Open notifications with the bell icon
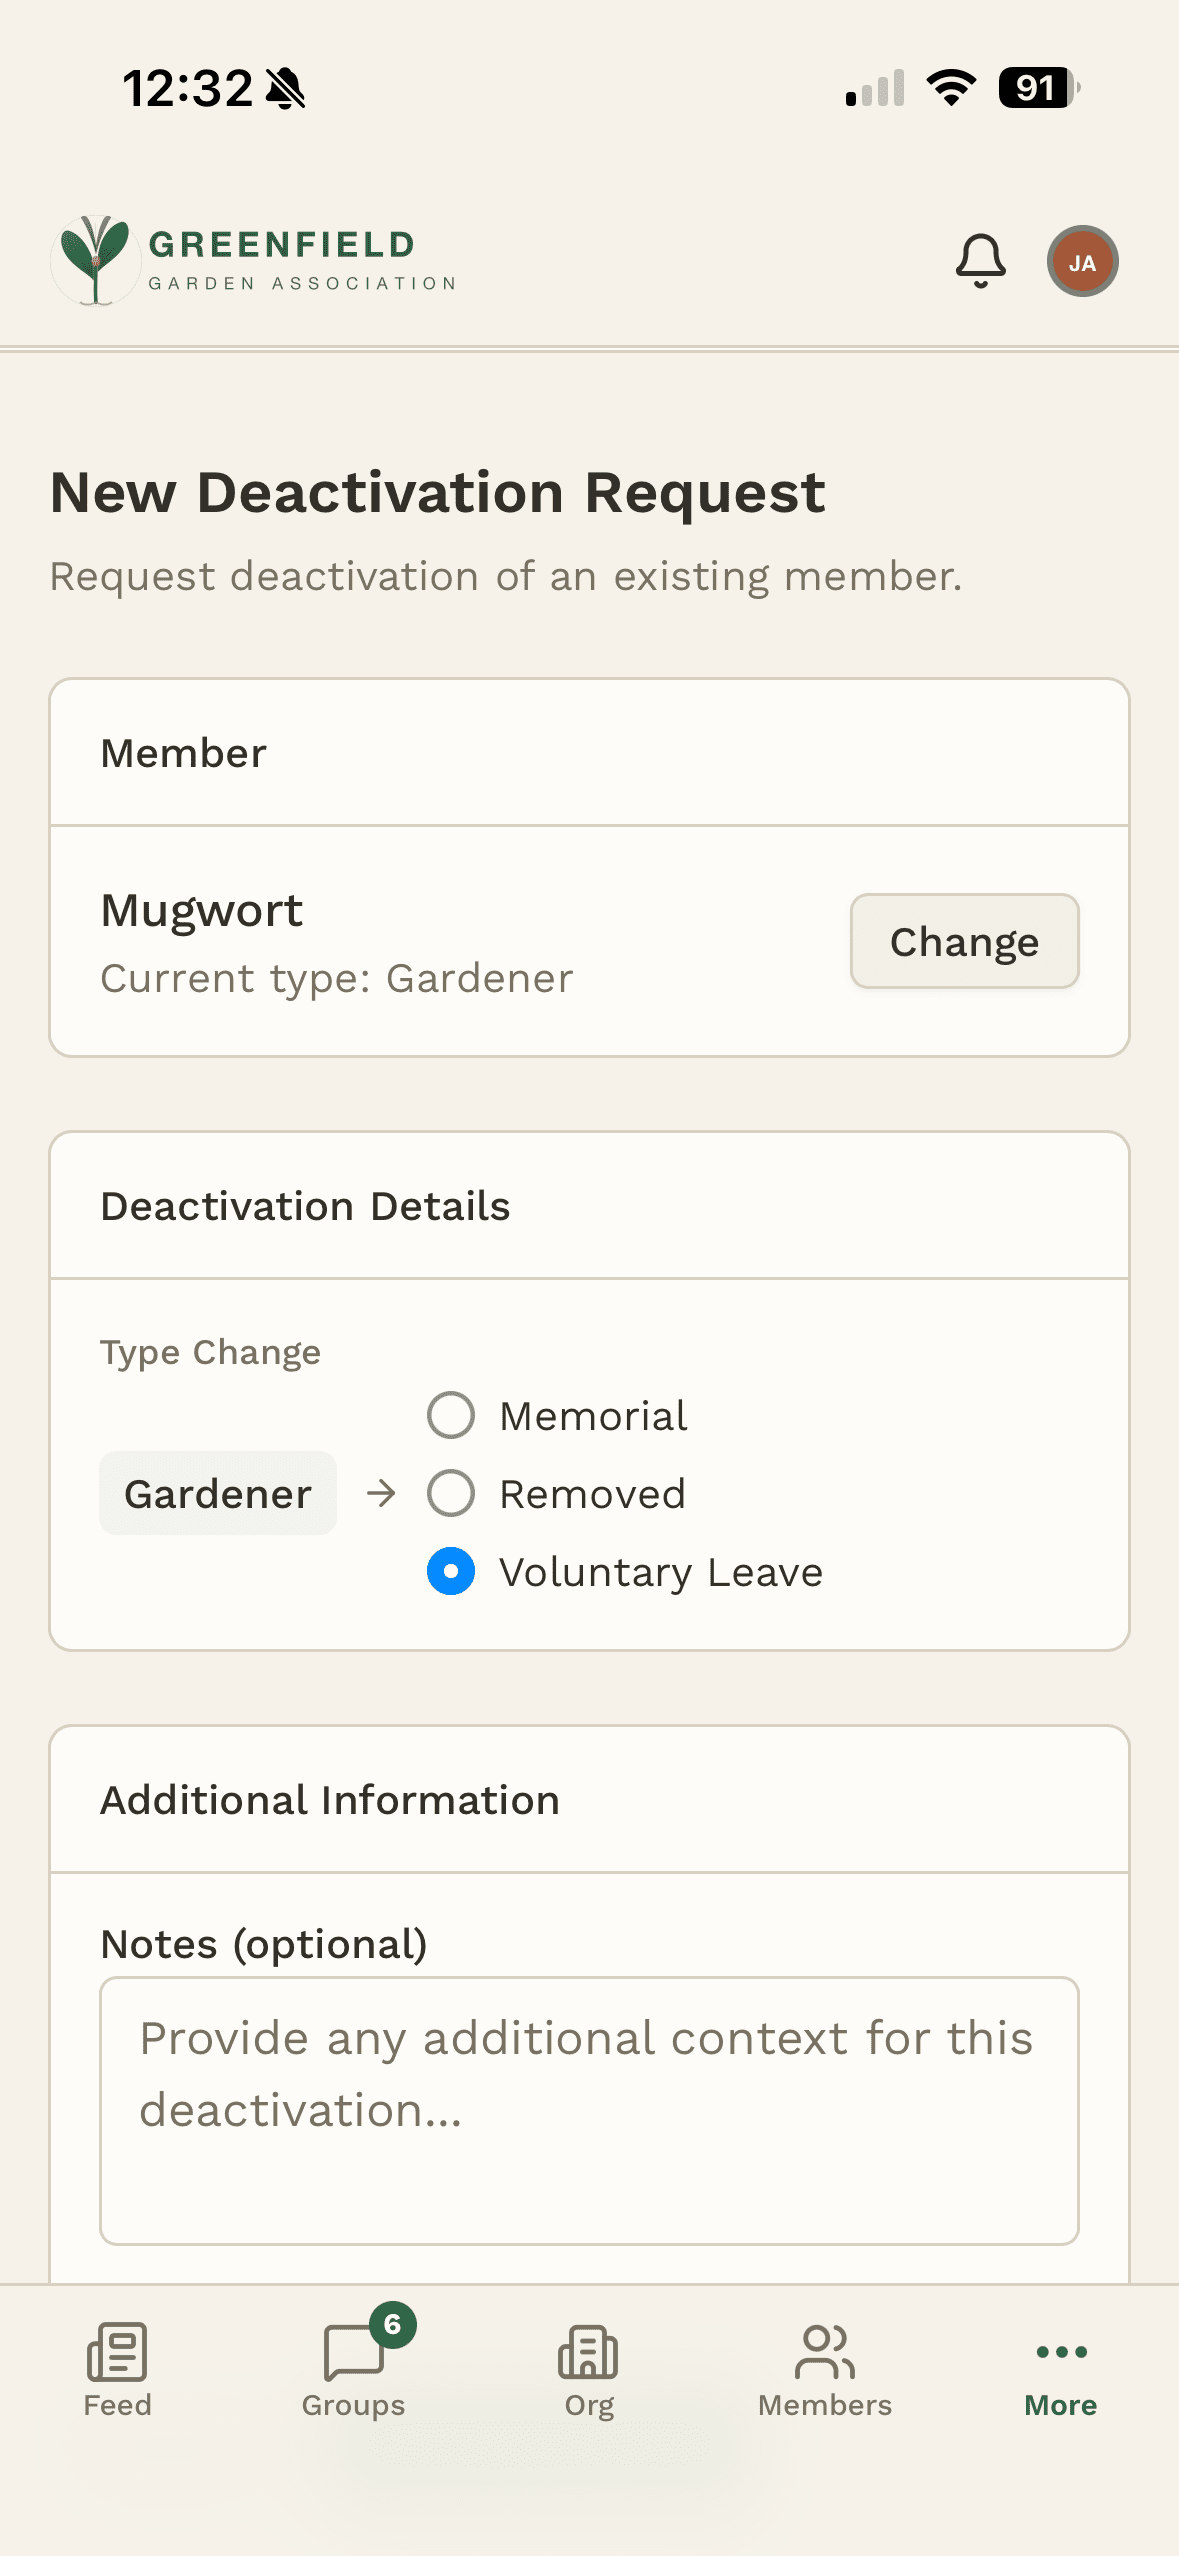Image resolution: width=1179 pixels, height=2556 pixels. pyautogui.click(x=979, y=260)
